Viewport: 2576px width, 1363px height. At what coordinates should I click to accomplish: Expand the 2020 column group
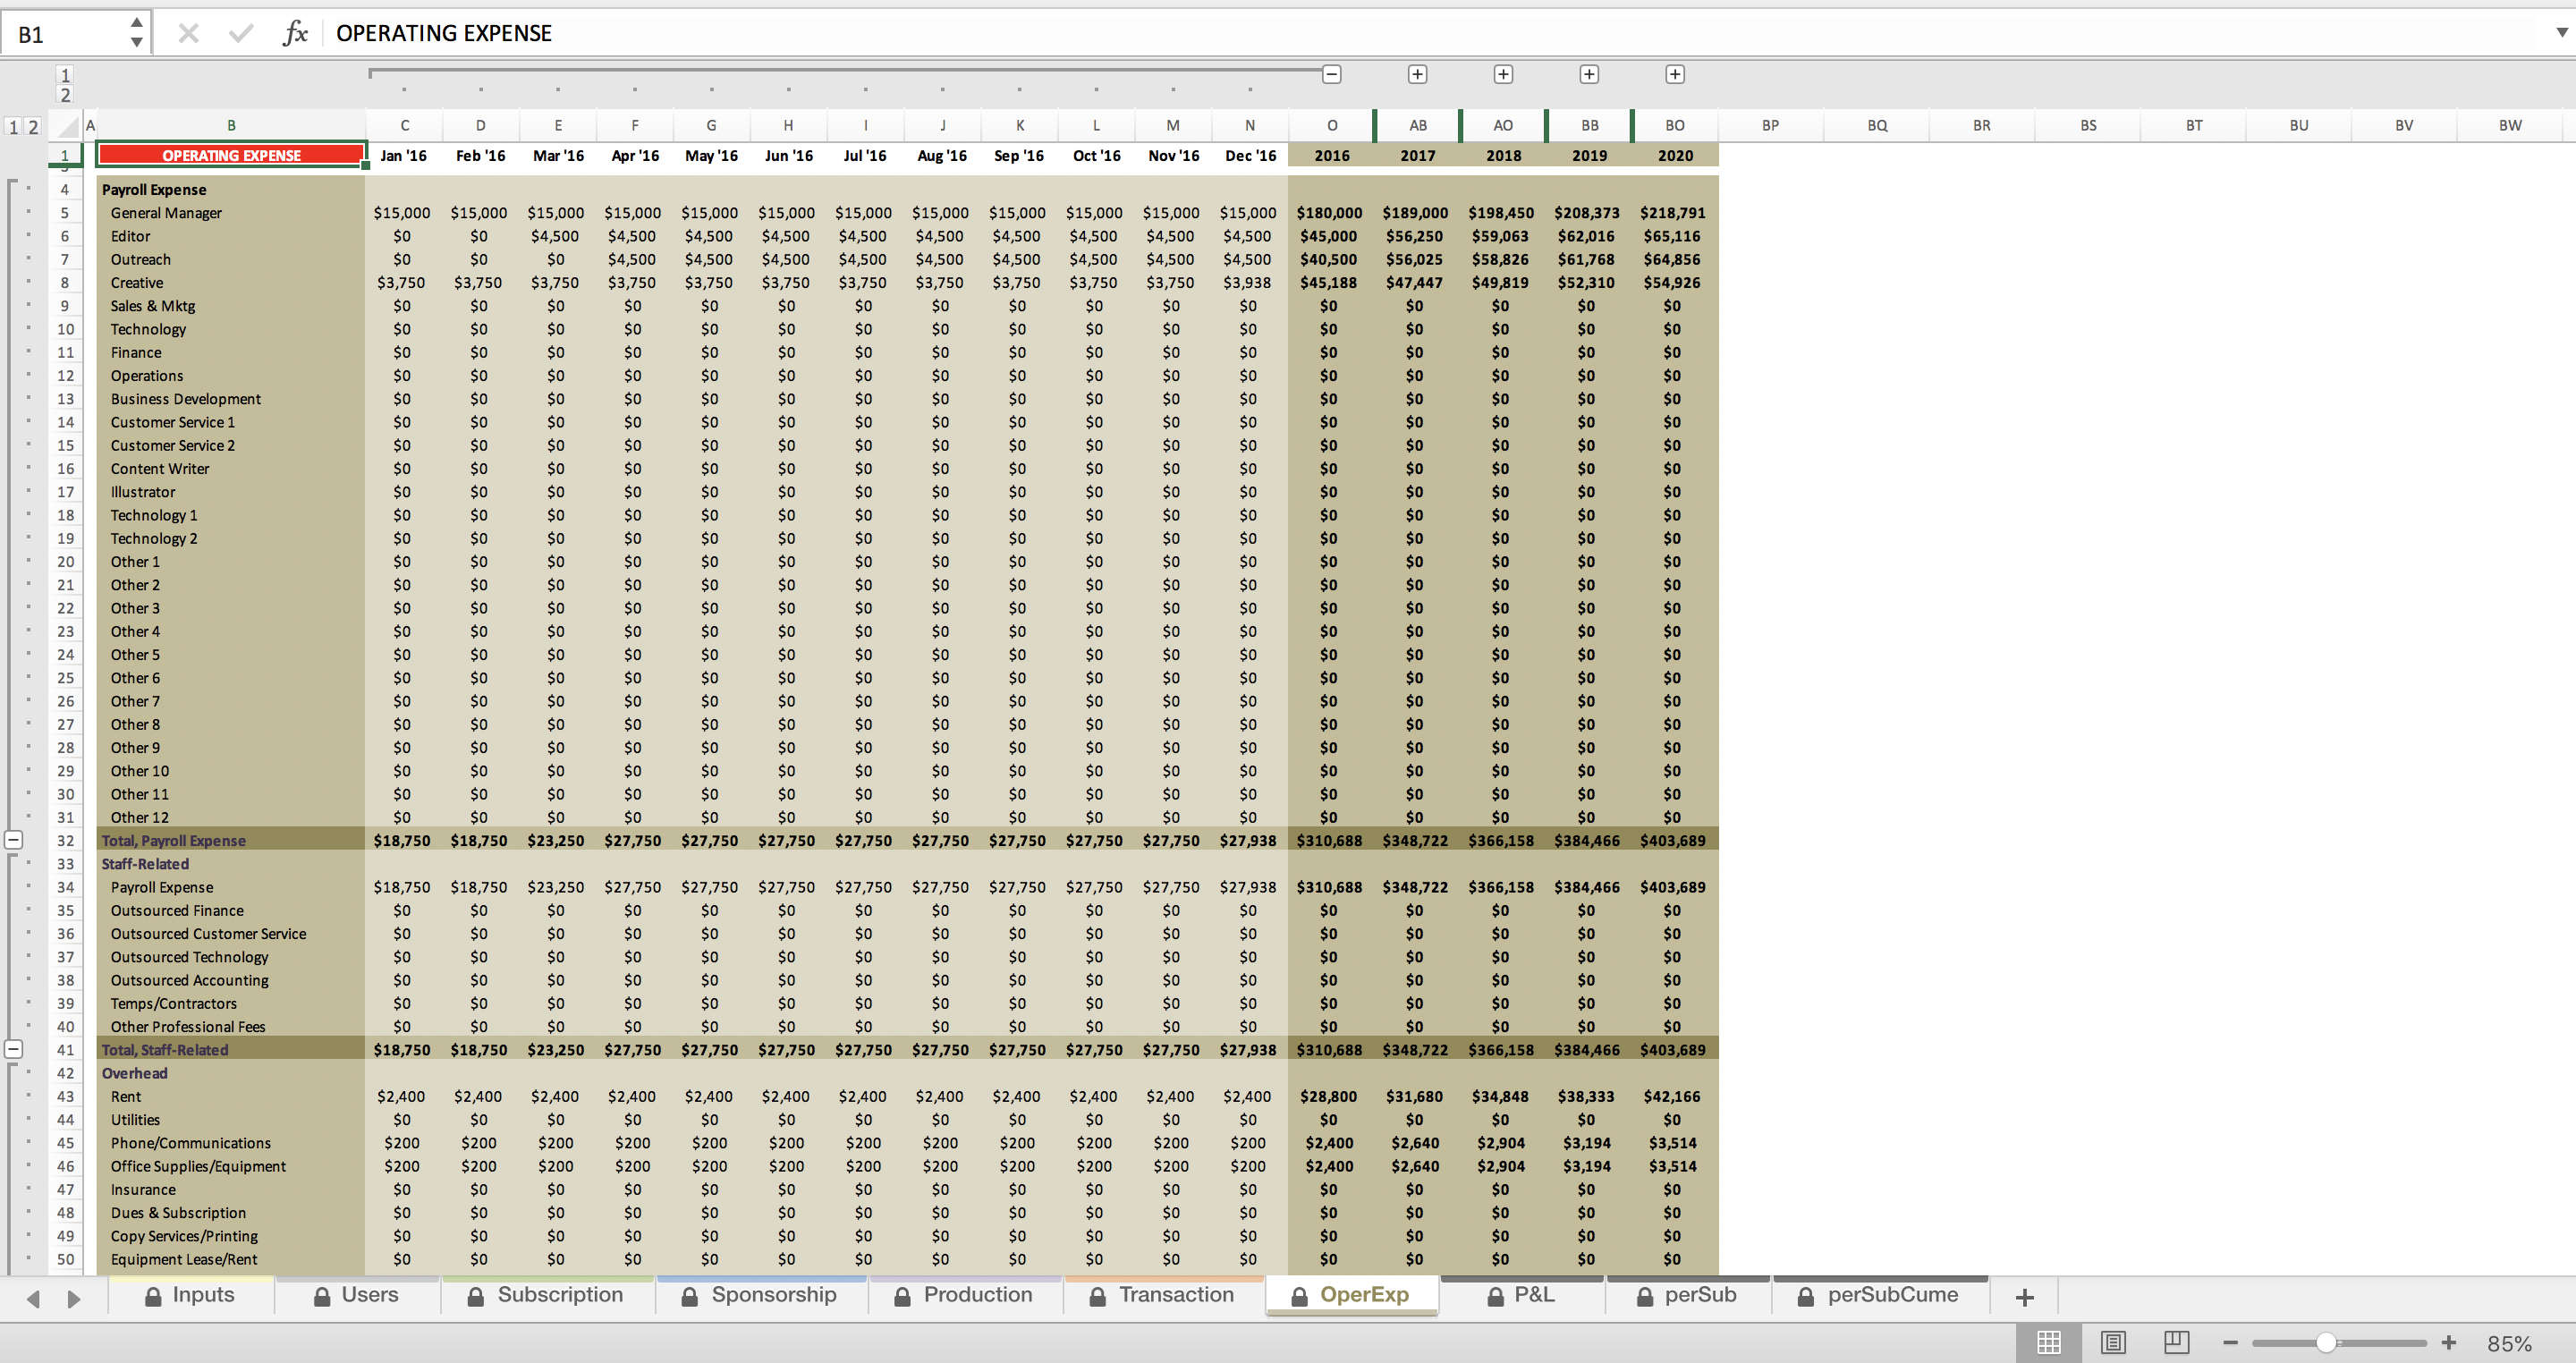tap(1676, 75)
